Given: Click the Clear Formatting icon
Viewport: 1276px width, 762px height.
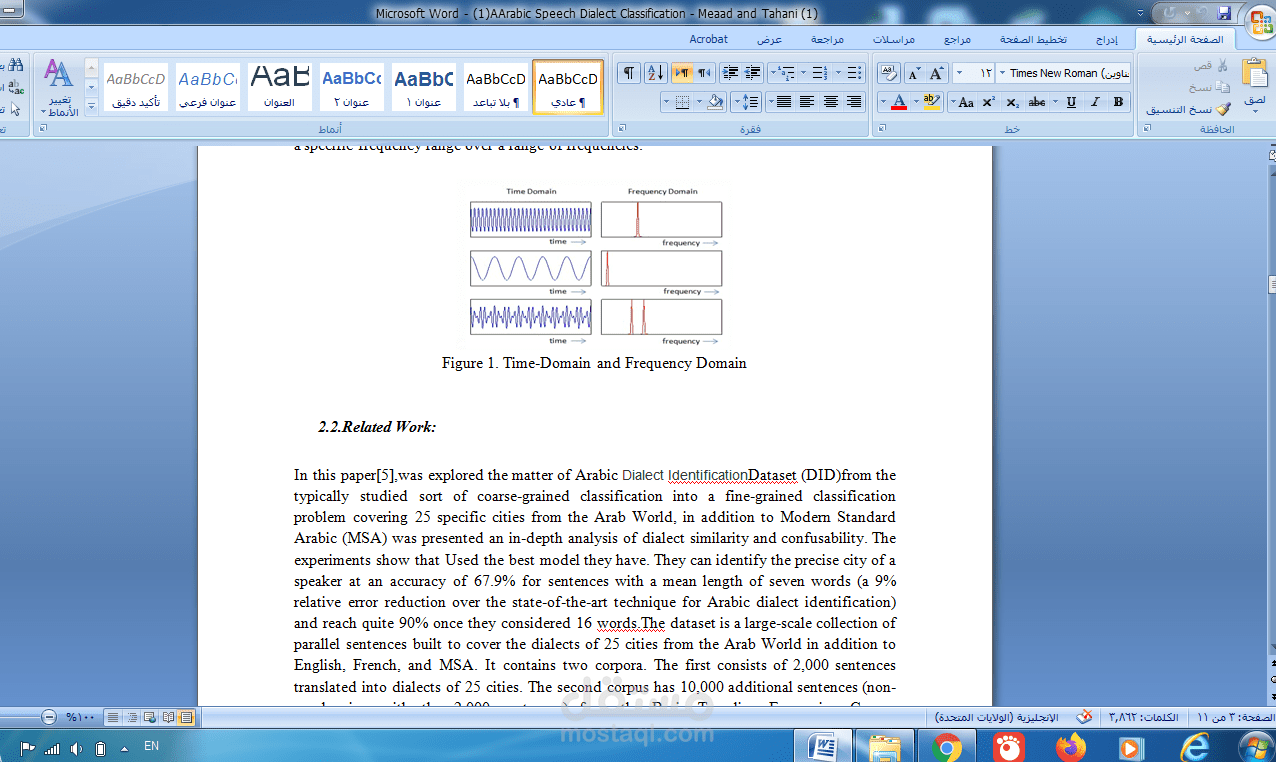Looking at the screenshot, I should tap(889, 74).
